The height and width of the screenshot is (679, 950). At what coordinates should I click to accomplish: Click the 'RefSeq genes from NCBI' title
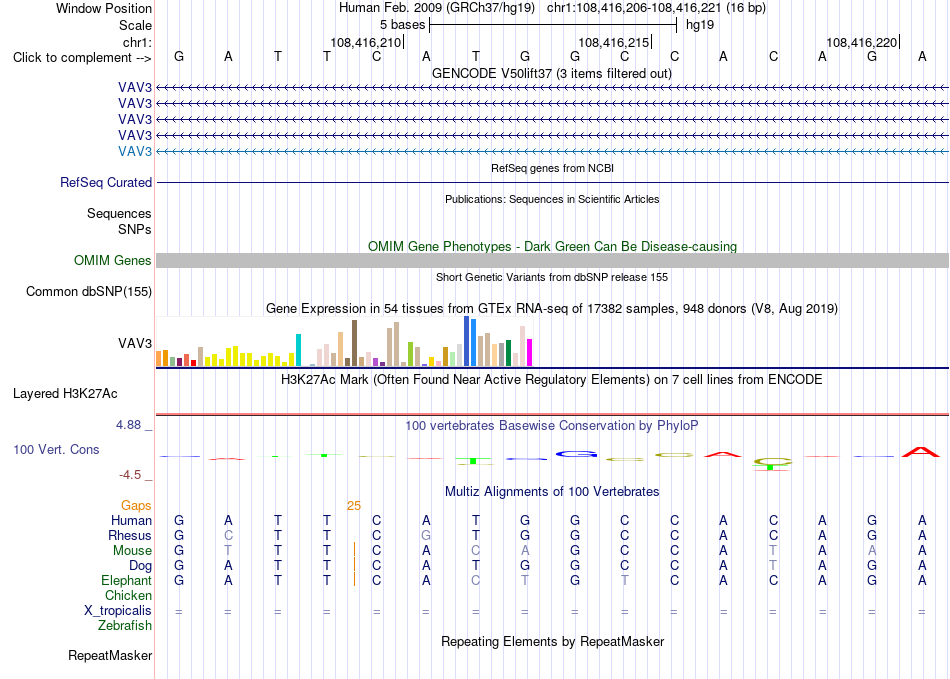click(552, 168)
